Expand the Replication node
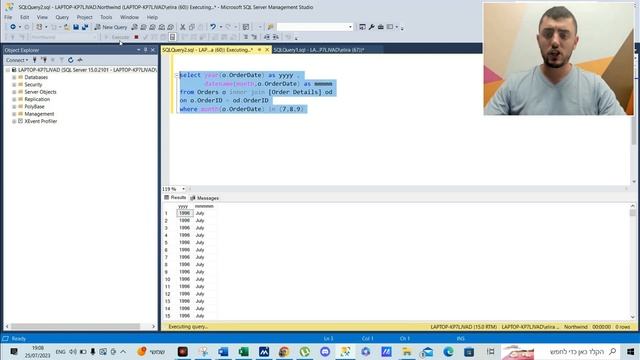This screenshot has height=360, width=640. pos(14,99)
